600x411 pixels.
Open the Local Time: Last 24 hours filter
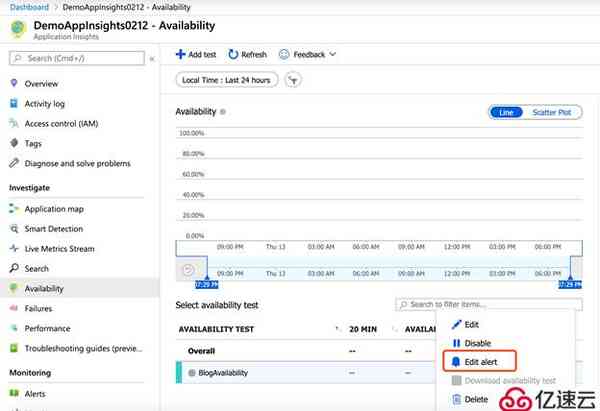(227, 80)
